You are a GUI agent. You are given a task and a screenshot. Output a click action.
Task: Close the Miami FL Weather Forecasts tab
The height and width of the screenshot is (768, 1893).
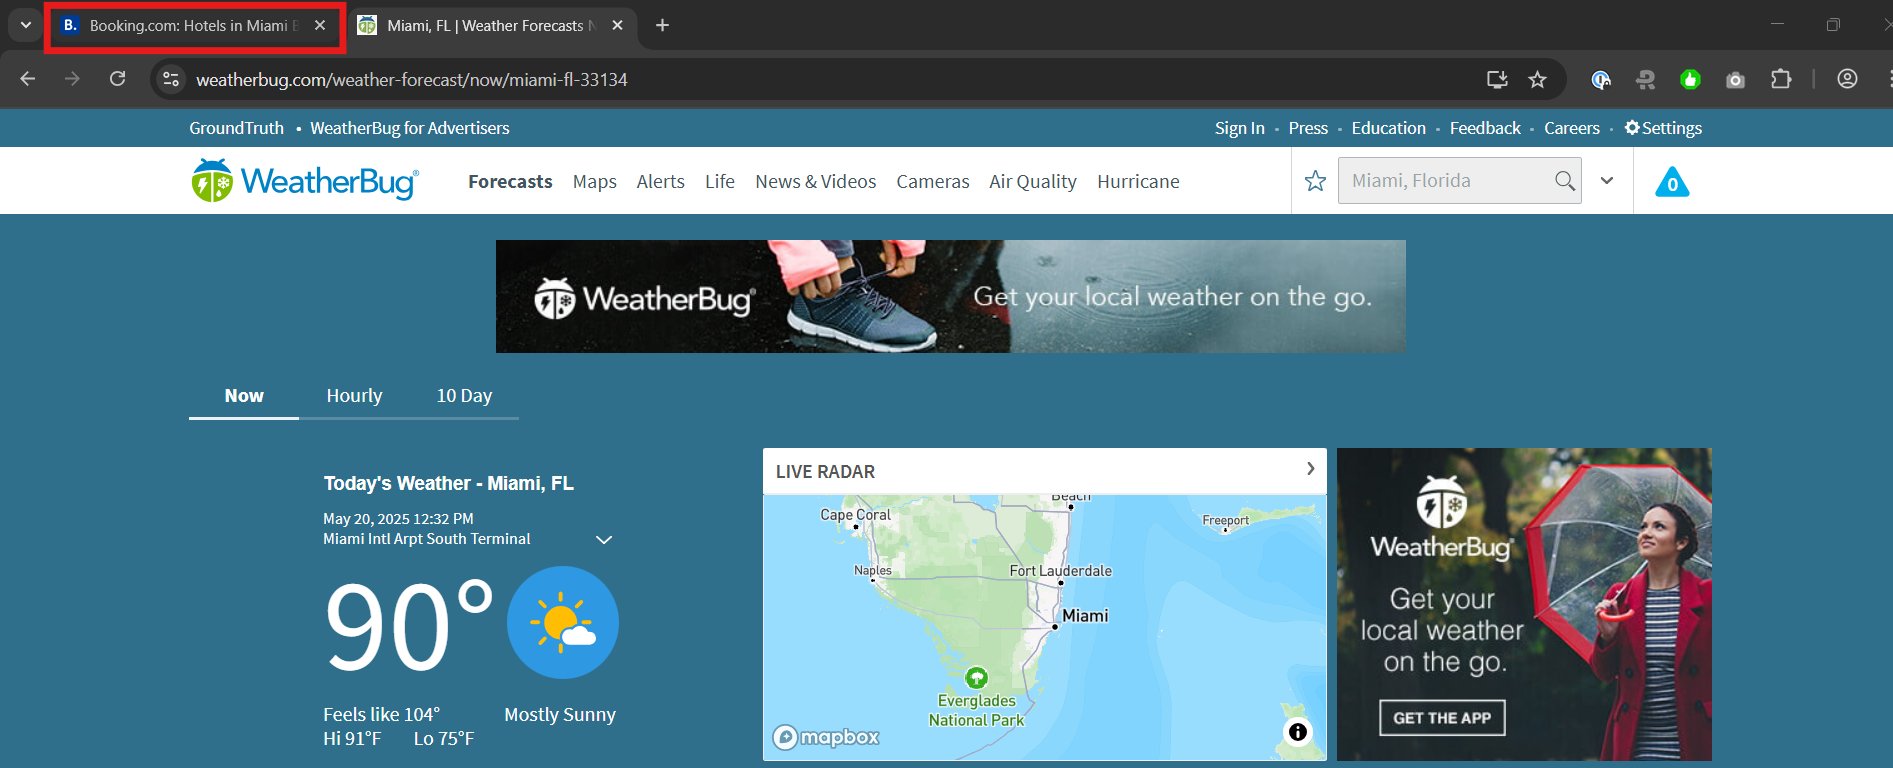tap(618, 25)
